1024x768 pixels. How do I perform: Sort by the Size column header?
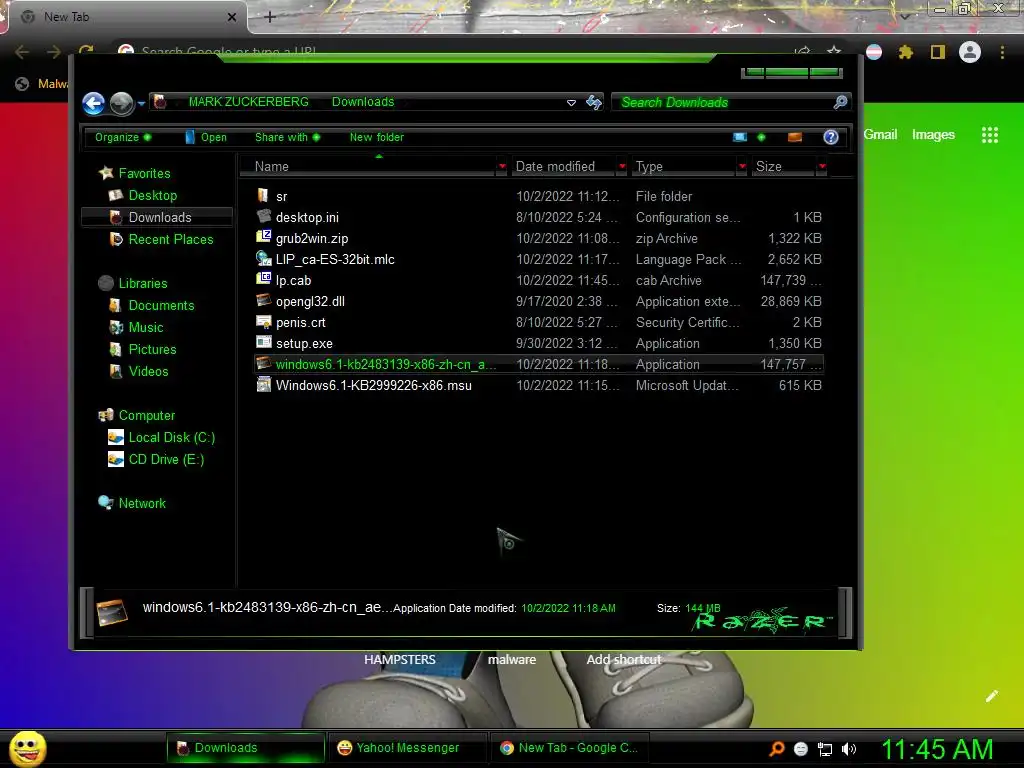(782, 167)
